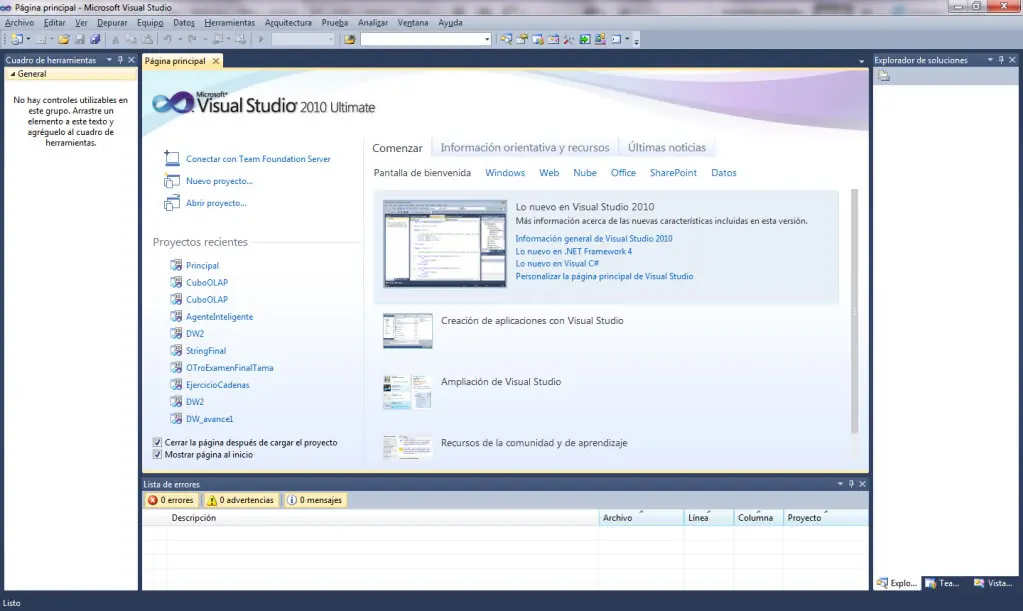Open the Properties Window toolbar icon
Image resolution: width=1023 pixels, height=611 pixels.
click(522, 39)
